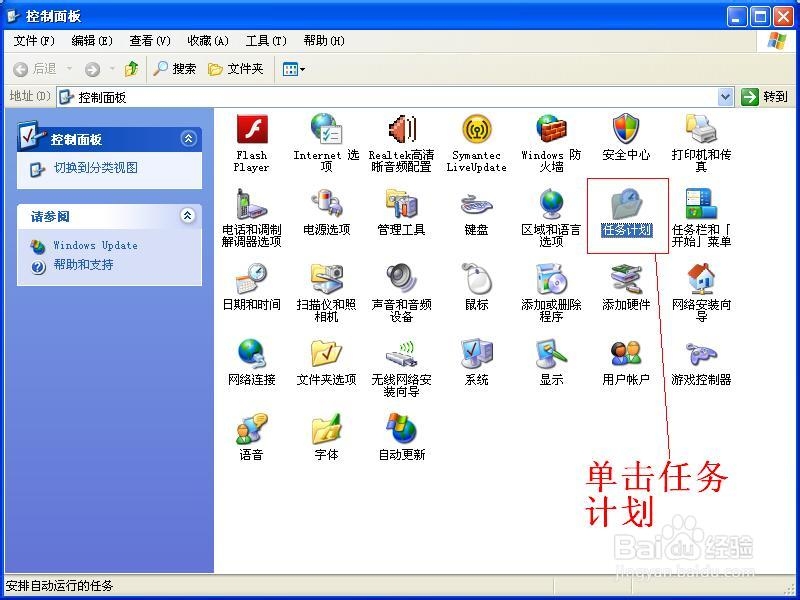
Task: Open 任务栏和「开始」菜单 icon
Action: click(701, 204)
